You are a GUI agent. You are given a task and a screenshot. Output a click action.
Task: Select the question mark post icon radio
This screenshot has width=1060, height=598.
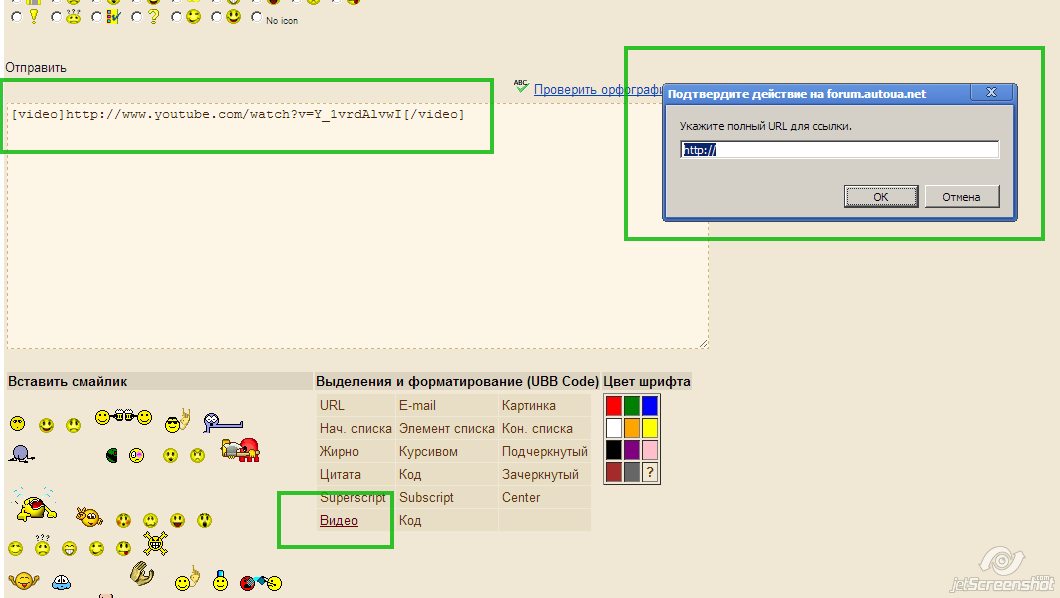136,17
